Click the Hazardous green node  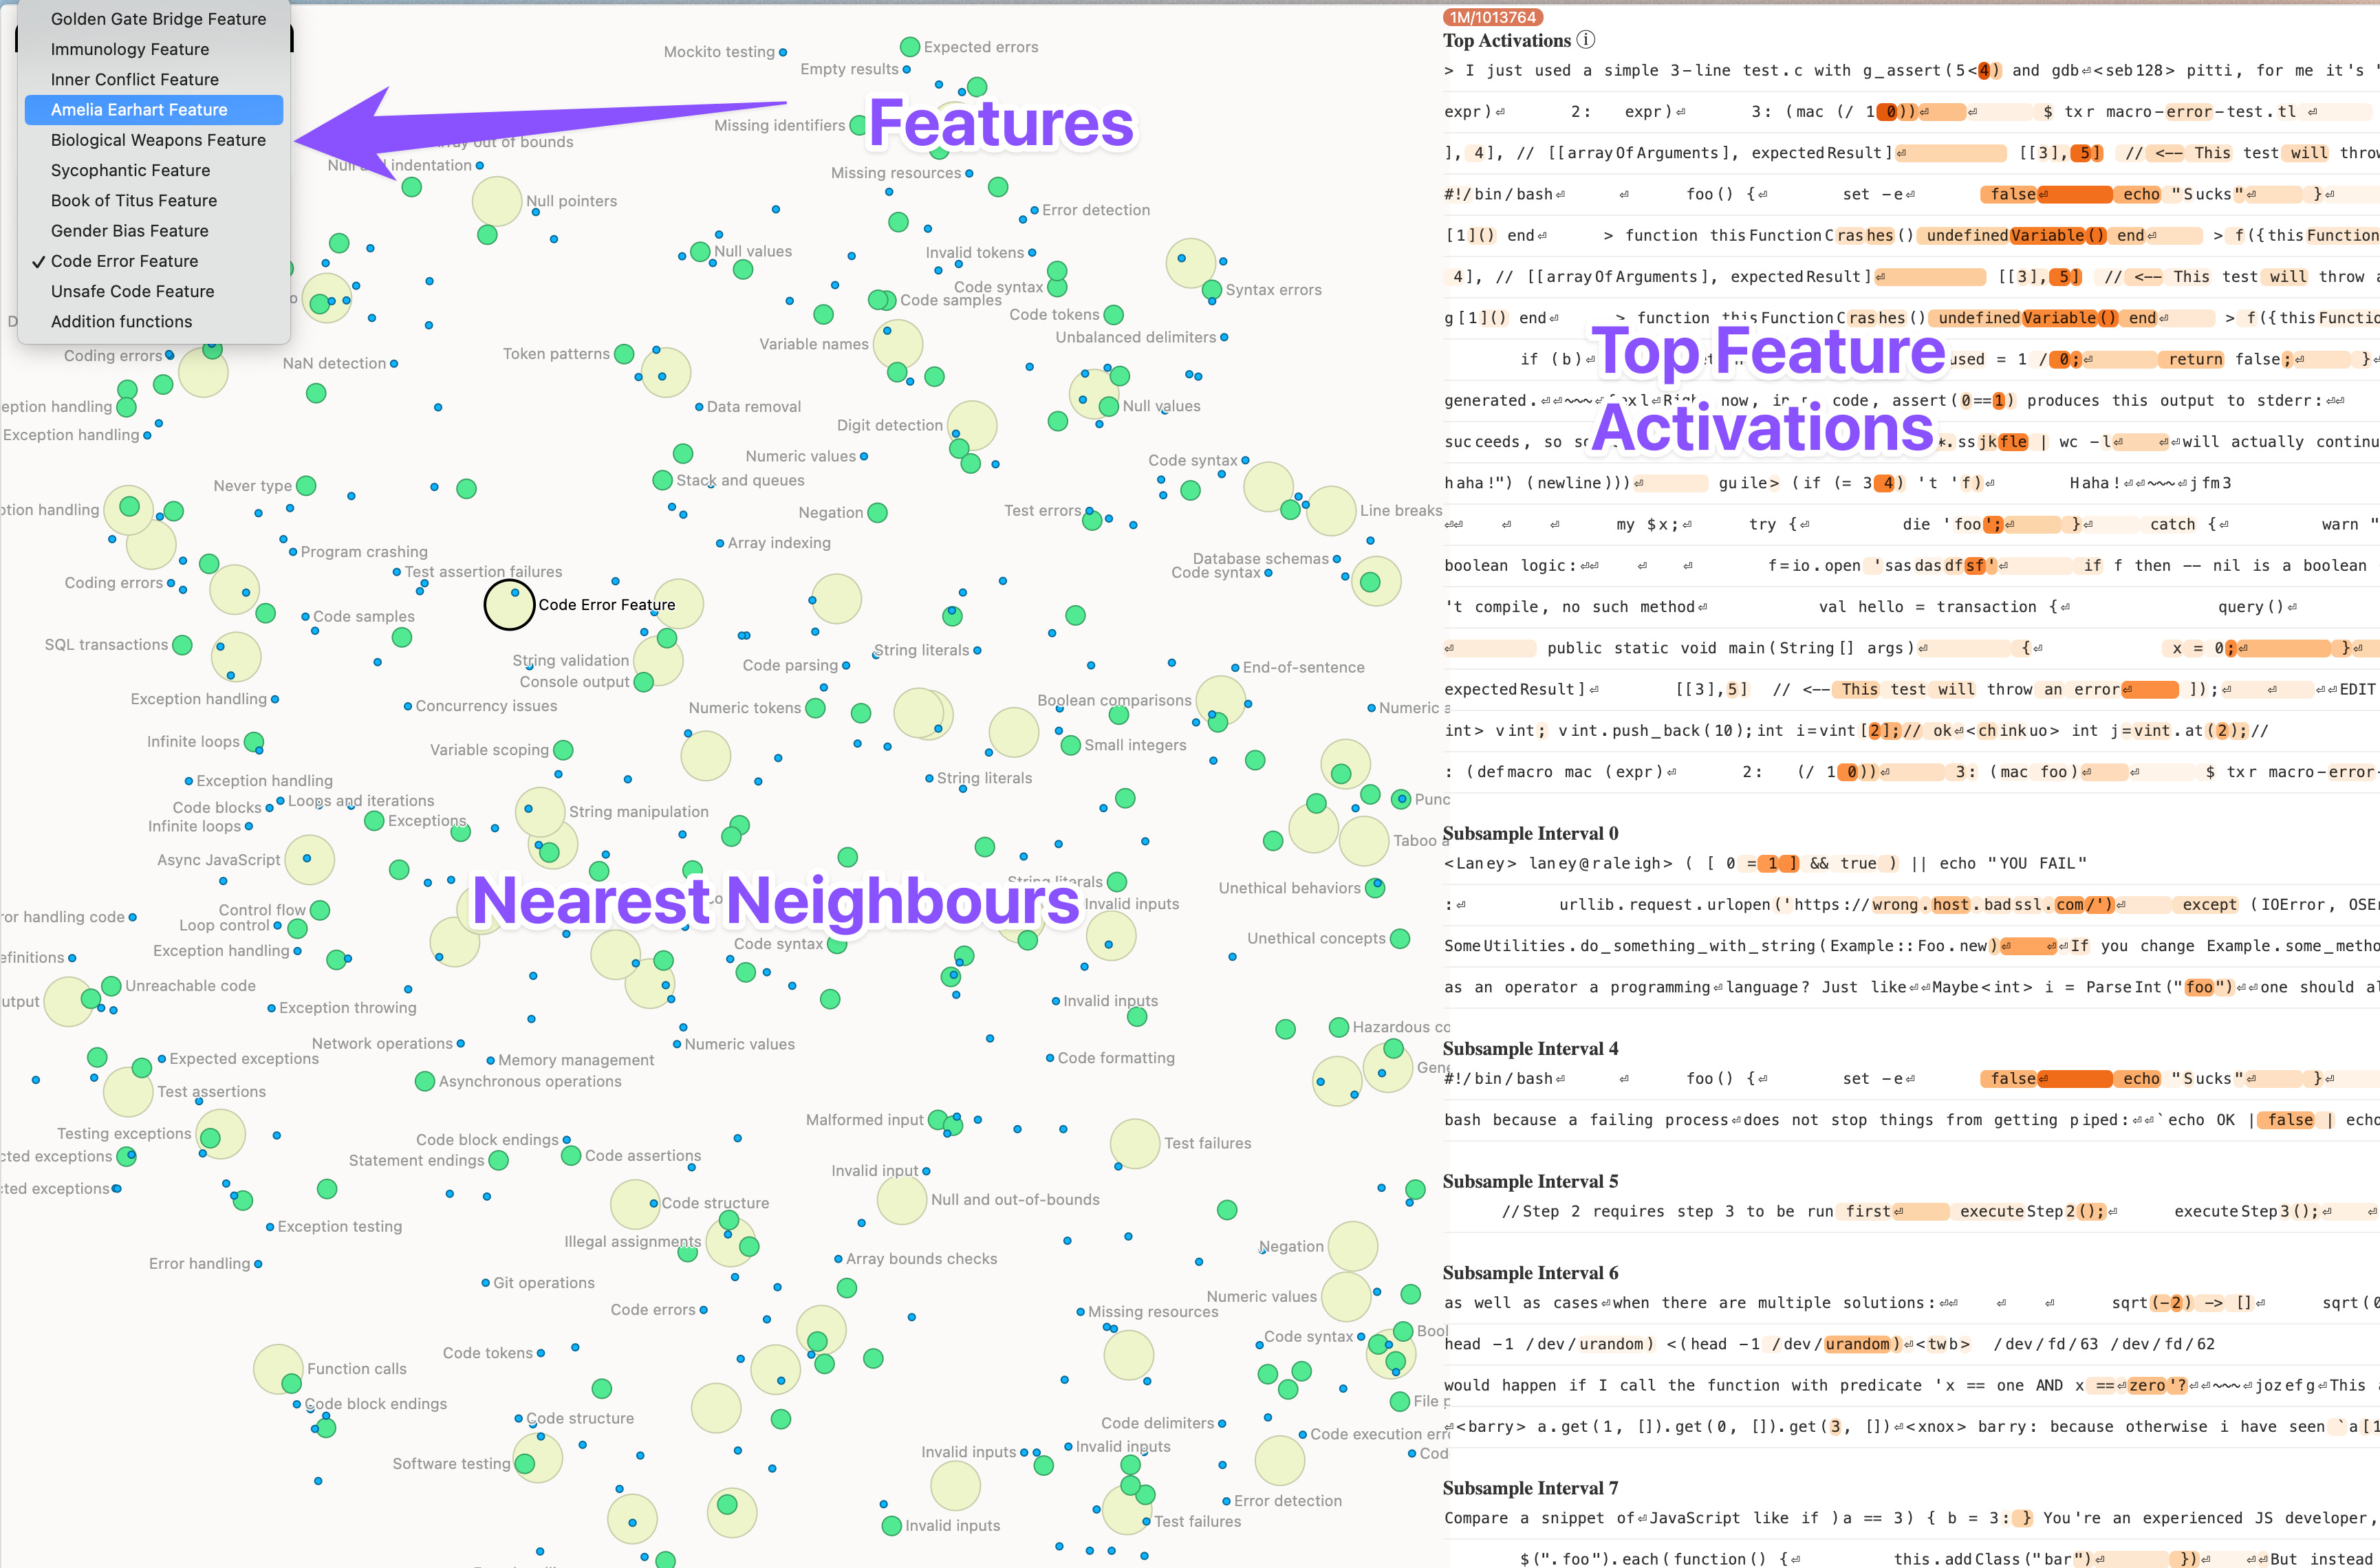pyautogui.click(x=1338, y=1027)
